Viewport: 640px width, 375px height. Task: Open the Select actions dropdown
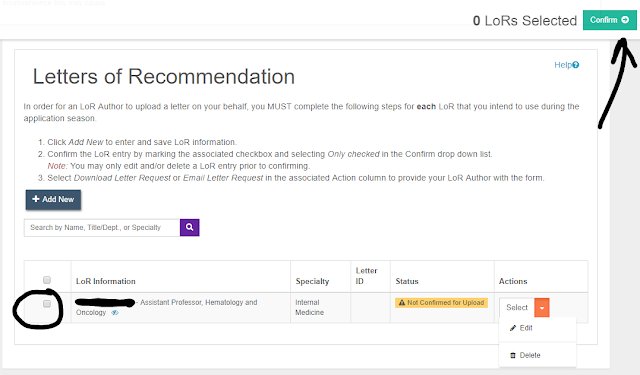(517, 308)
